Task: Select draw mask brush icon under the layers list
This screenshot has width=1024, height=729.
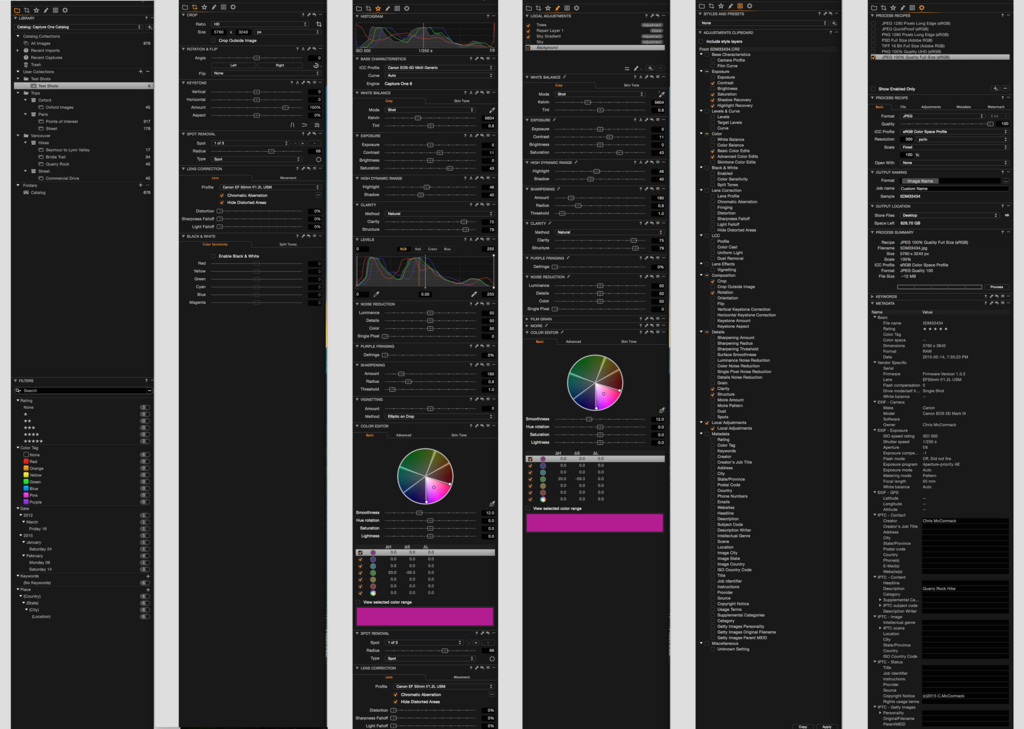Action: click(636, 68)
